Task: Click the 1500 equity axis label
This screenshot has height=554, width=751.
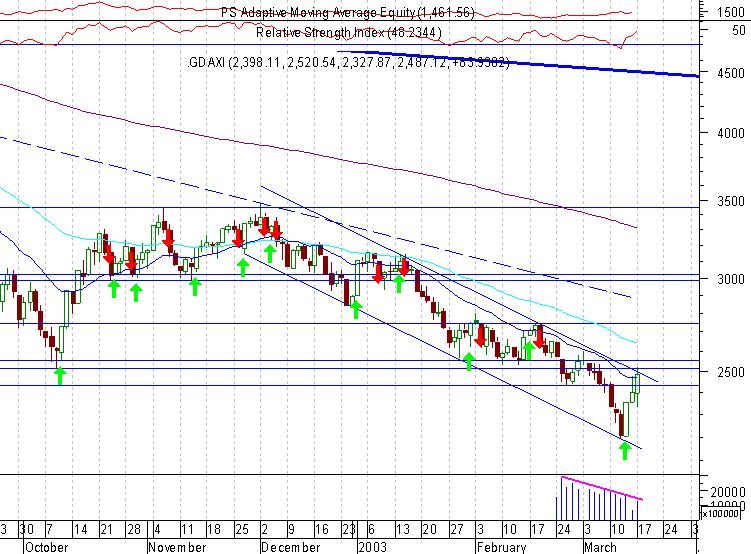Action: tap(731, 13)
